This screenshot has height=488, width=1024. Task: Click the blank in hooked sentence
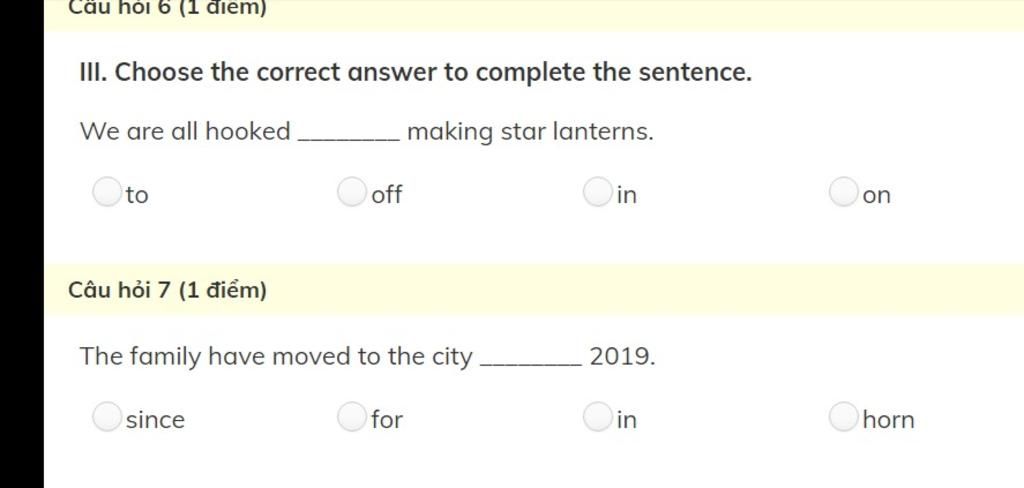pos(349,134)
